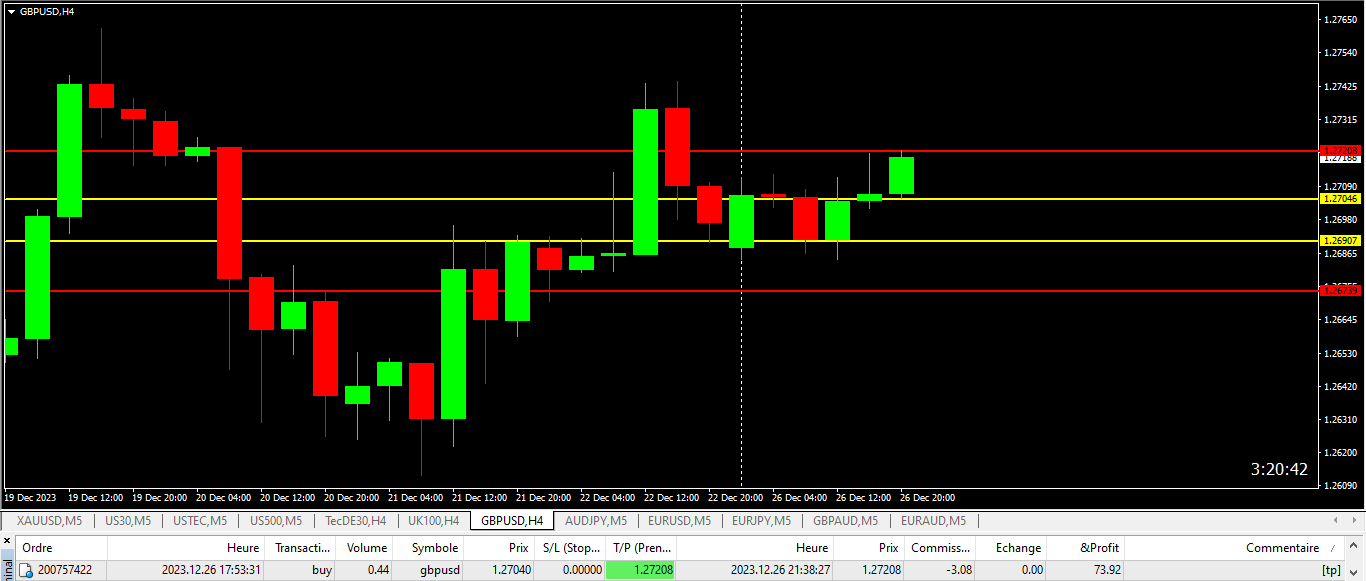Click the green take profit 1.27208 cell

point(640,570)
